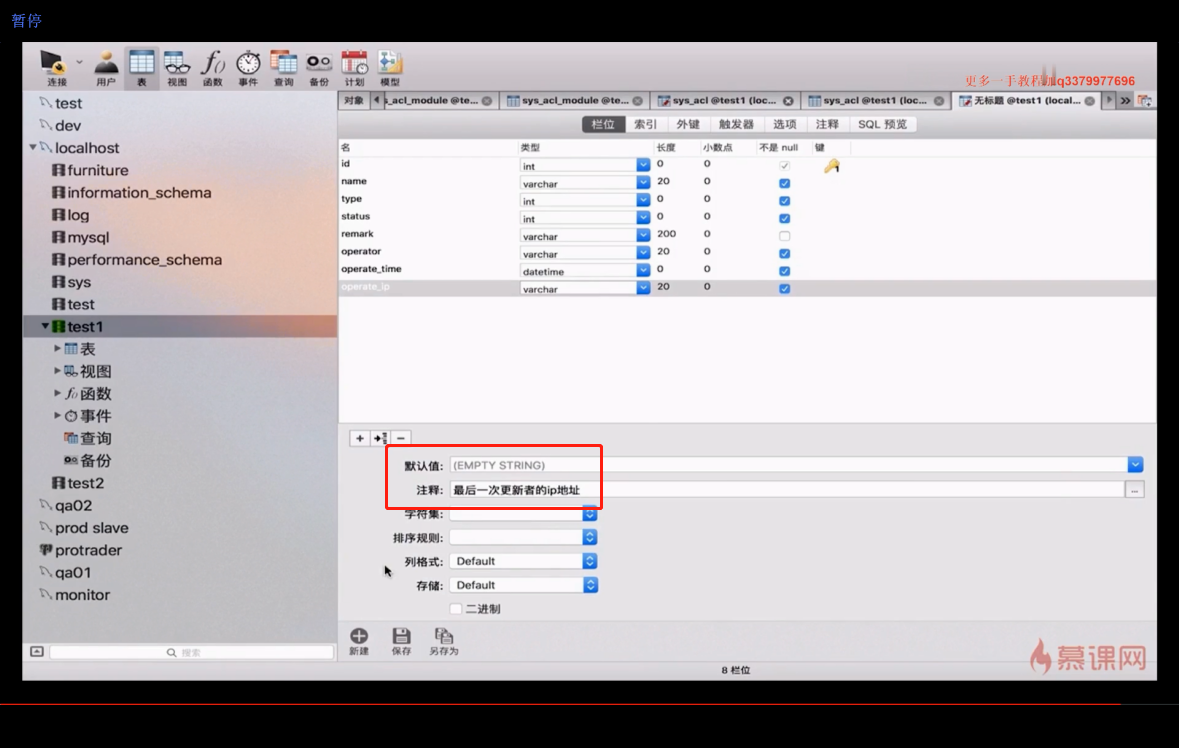
Task: Open the 备份 backup toolbar icon
Action: pyautogui.click(x=319, y=68)
